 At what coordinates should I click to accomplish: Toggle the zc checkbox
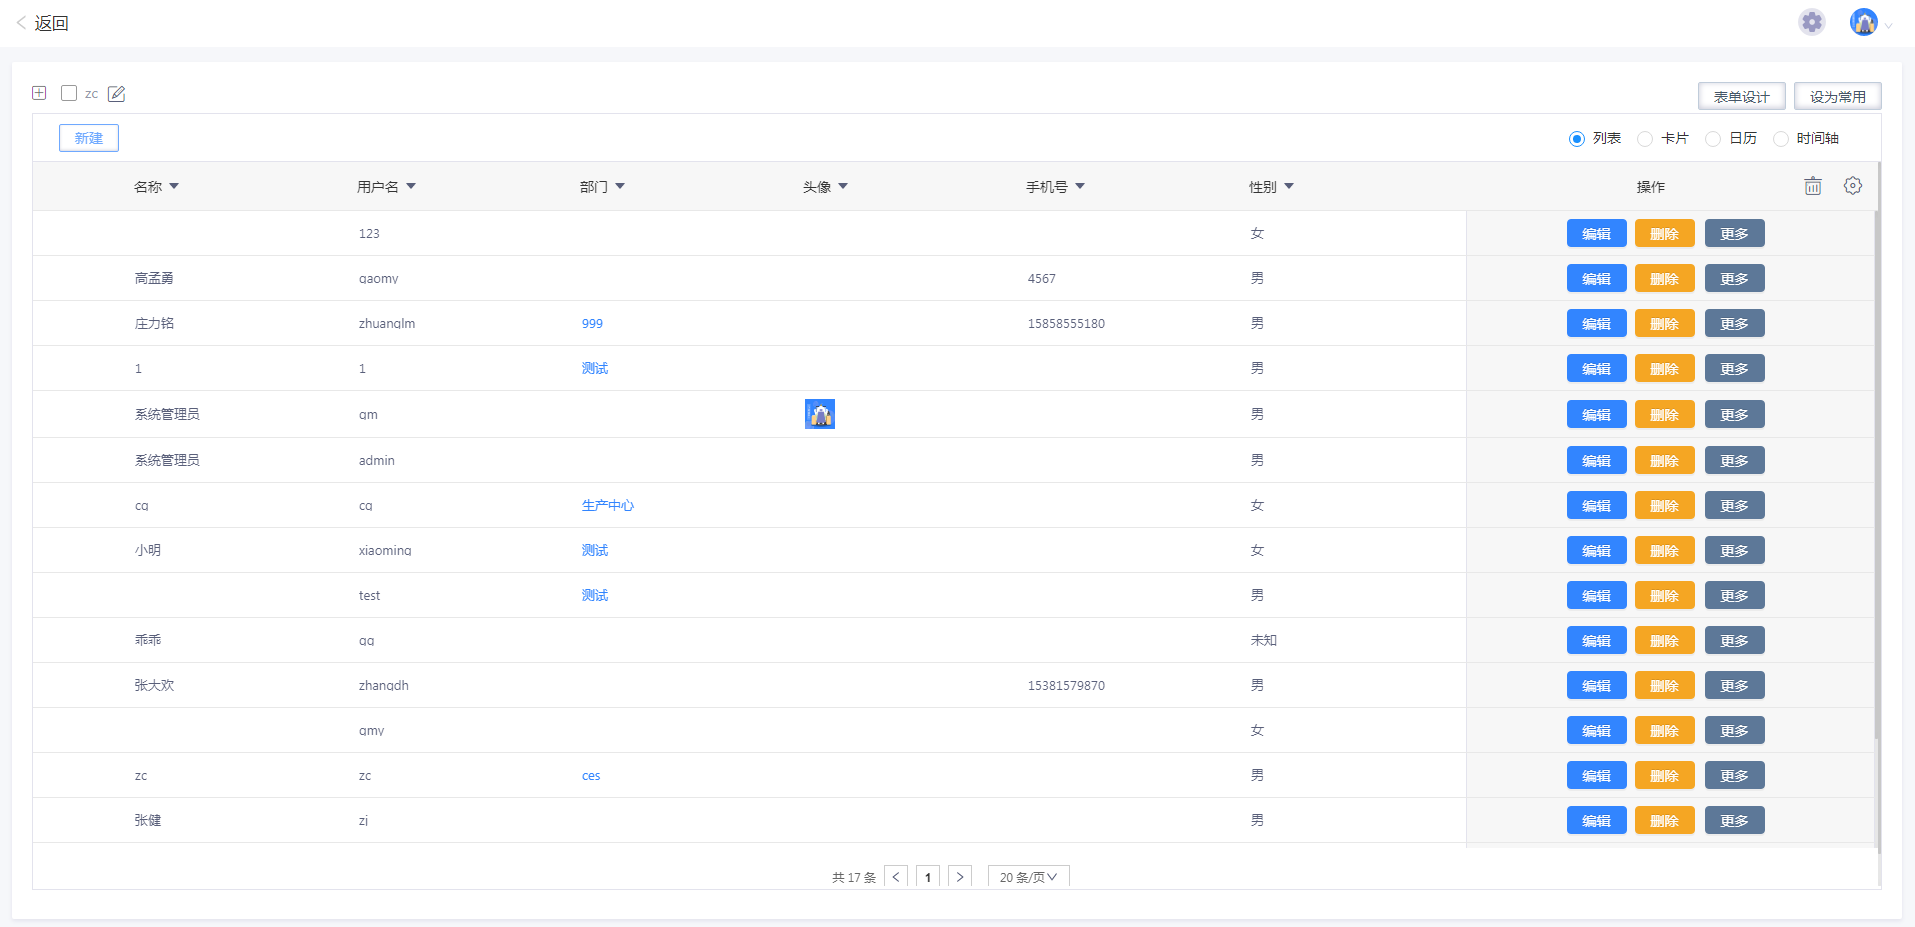tap(69, 93)
